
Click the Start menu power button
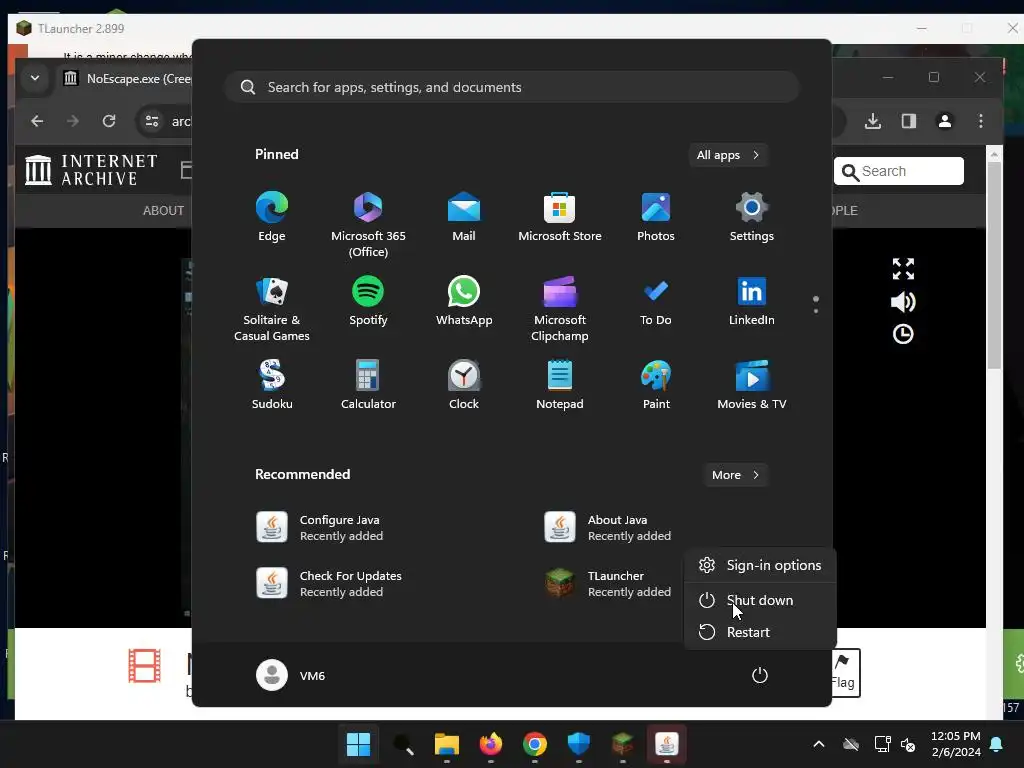coord(760,675)
